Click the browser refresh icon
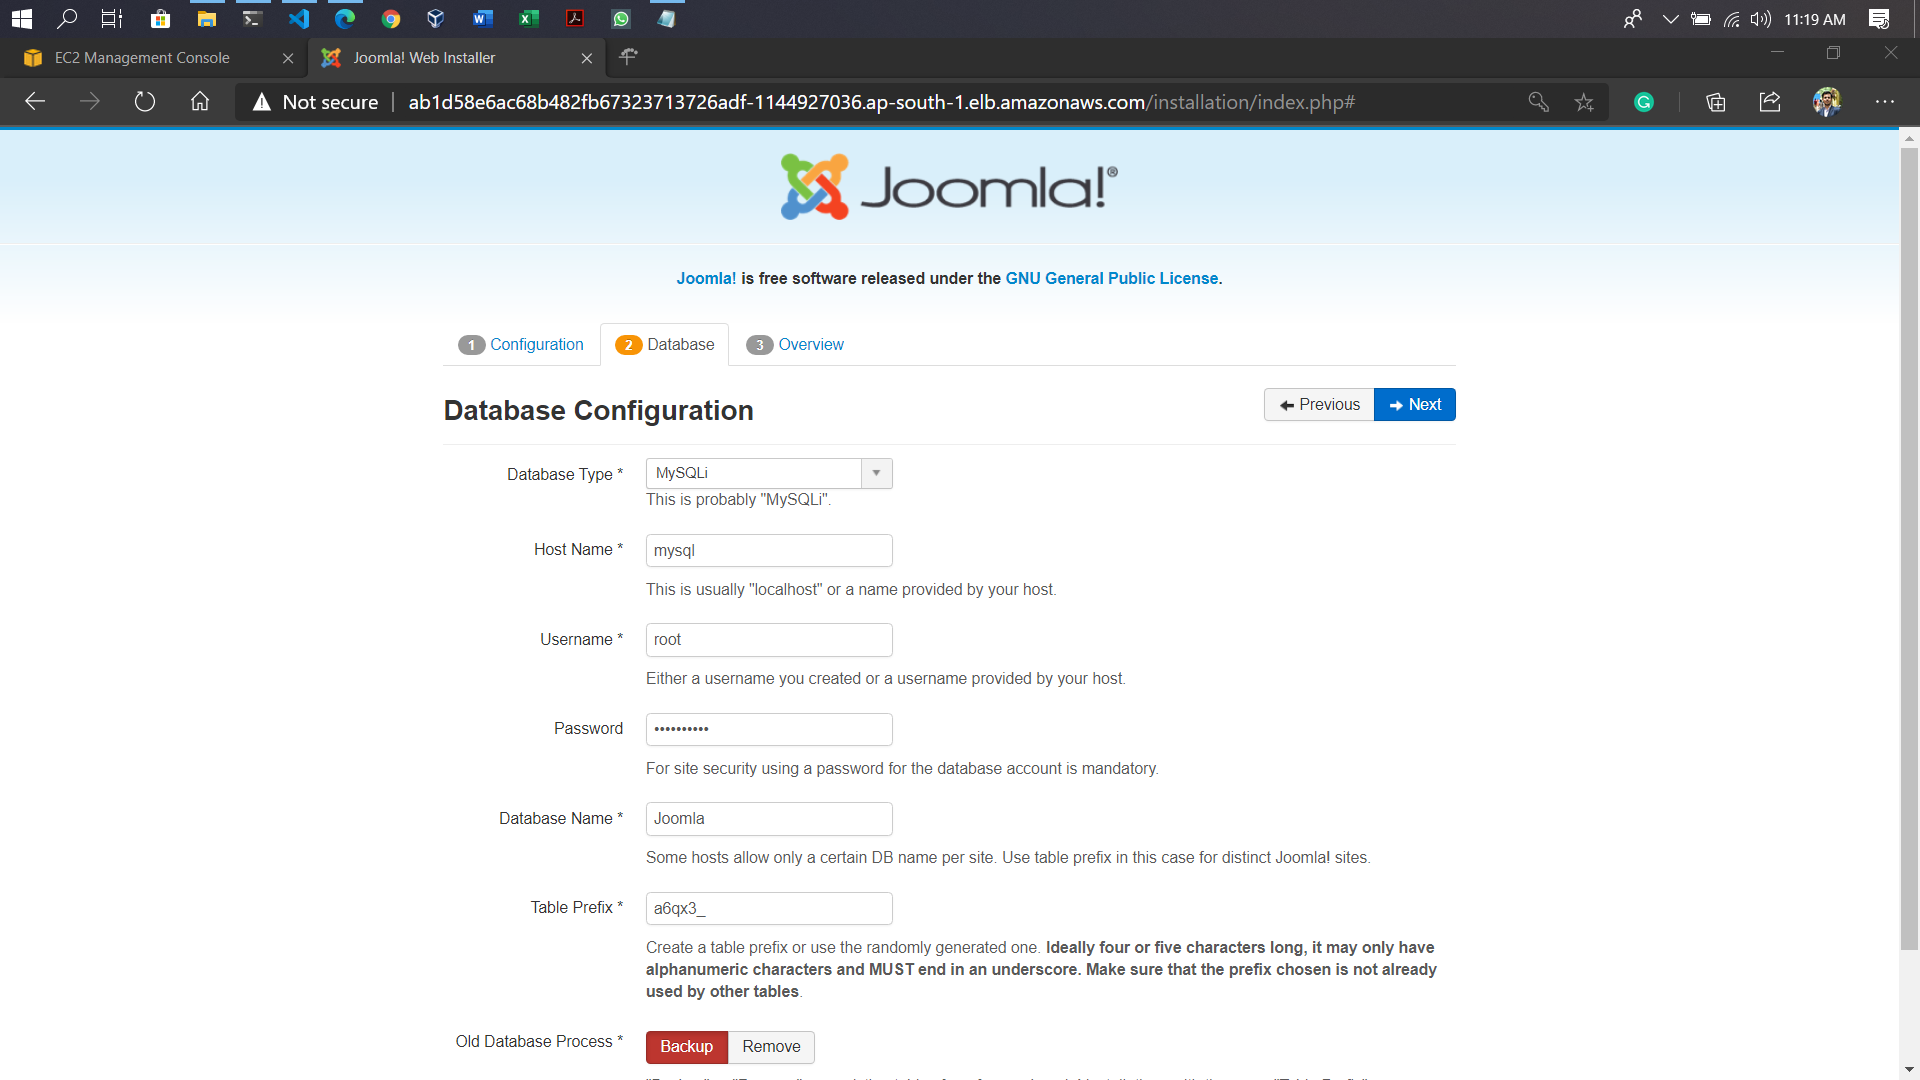Screen dimensions: 1920x1080 pos(145,102)
